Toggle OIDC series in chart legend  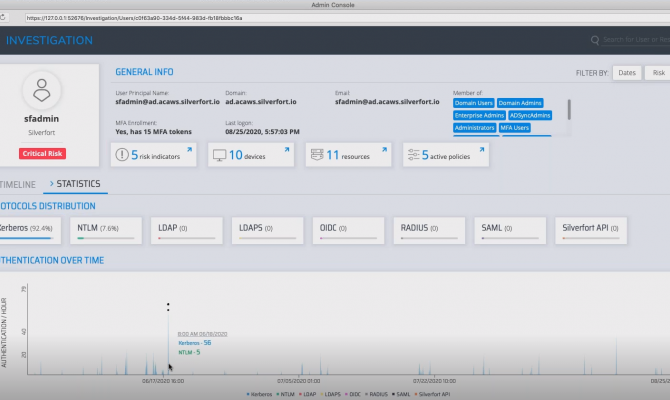pos(353,394)
